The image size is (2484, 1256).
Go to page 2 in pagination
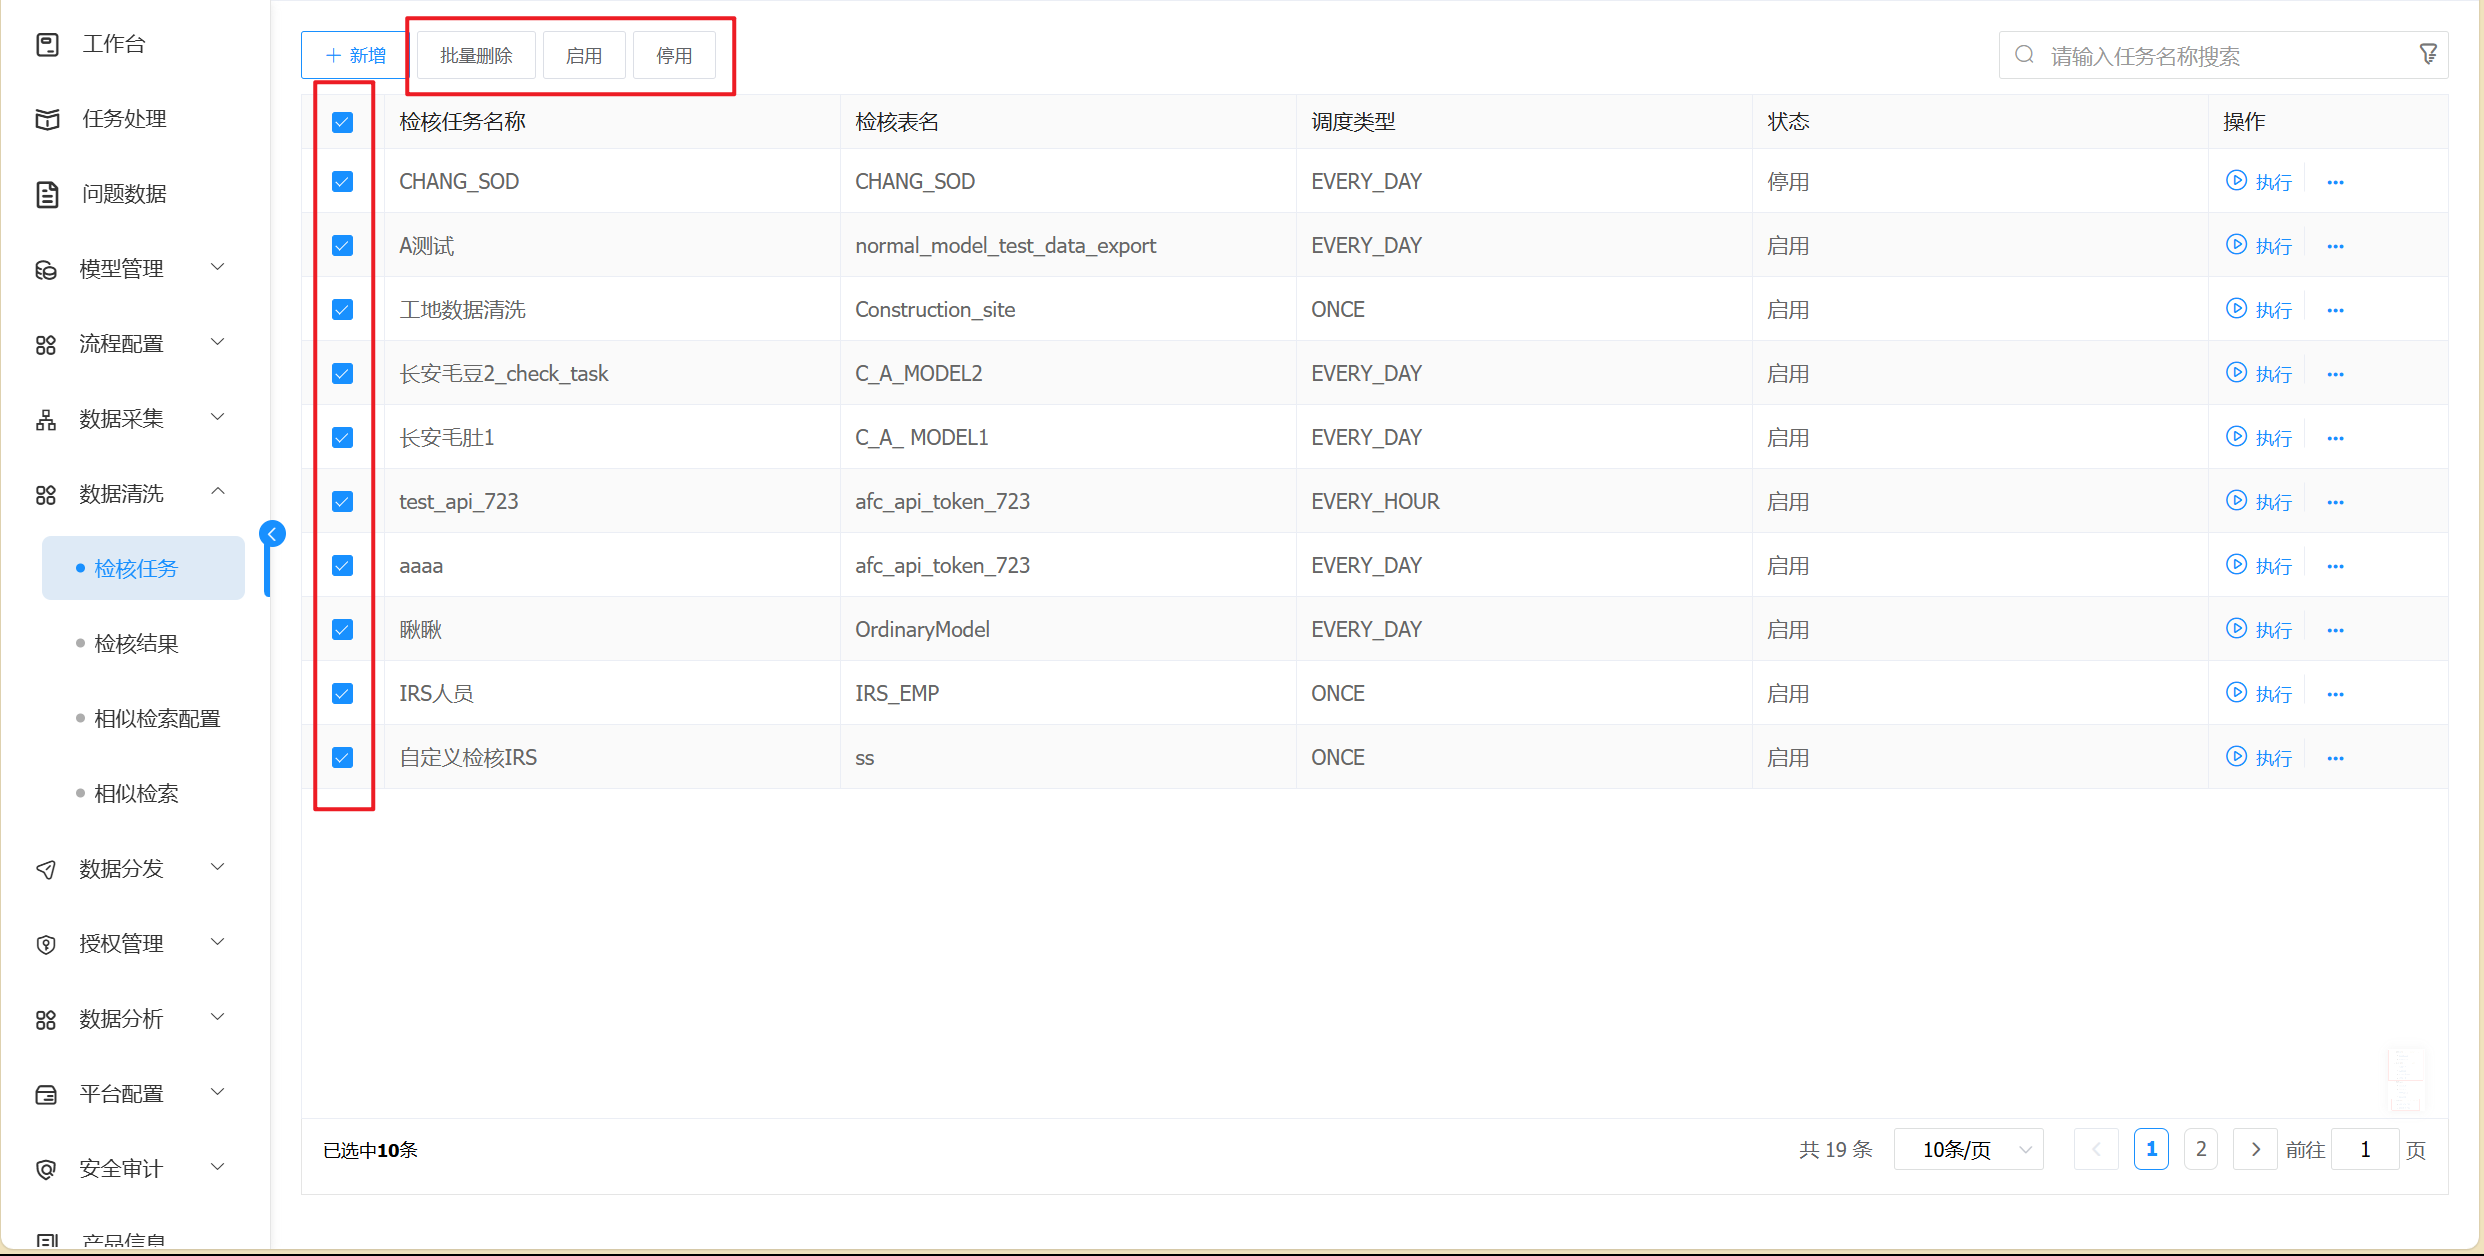[2200, 1149]
